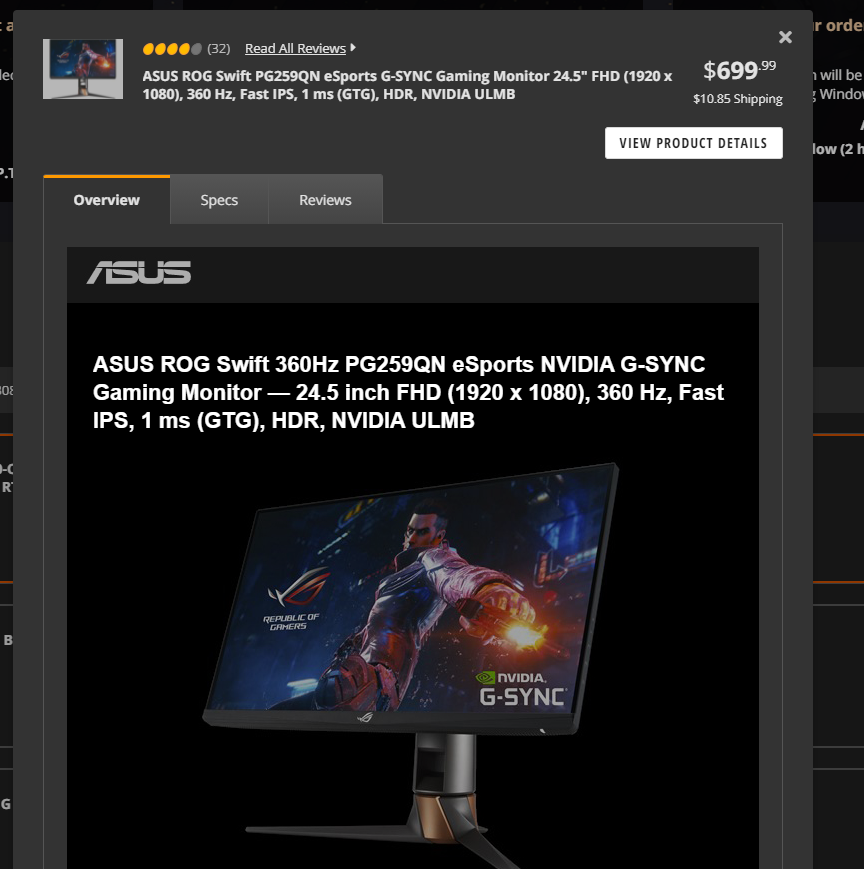
Task: Click the View Product Details button
Action: coord(693,143)
